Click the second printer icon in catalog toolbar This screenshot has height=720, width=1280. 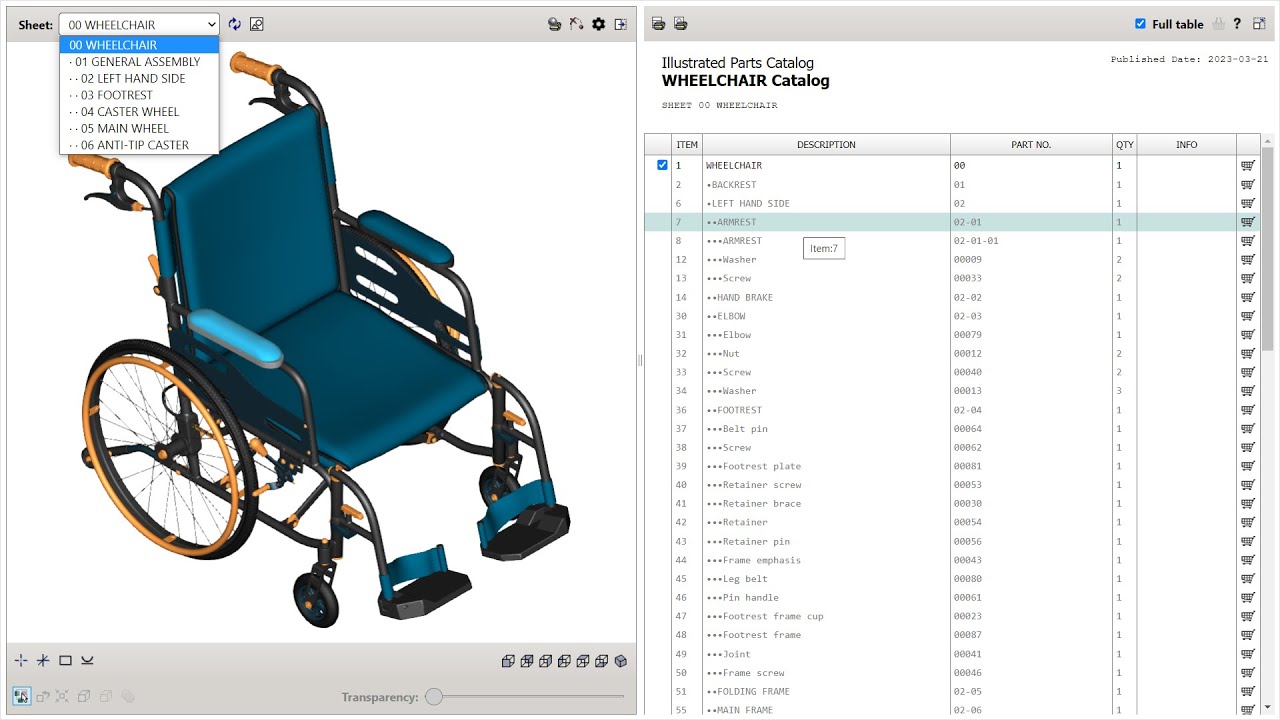[x=680, y=24]
